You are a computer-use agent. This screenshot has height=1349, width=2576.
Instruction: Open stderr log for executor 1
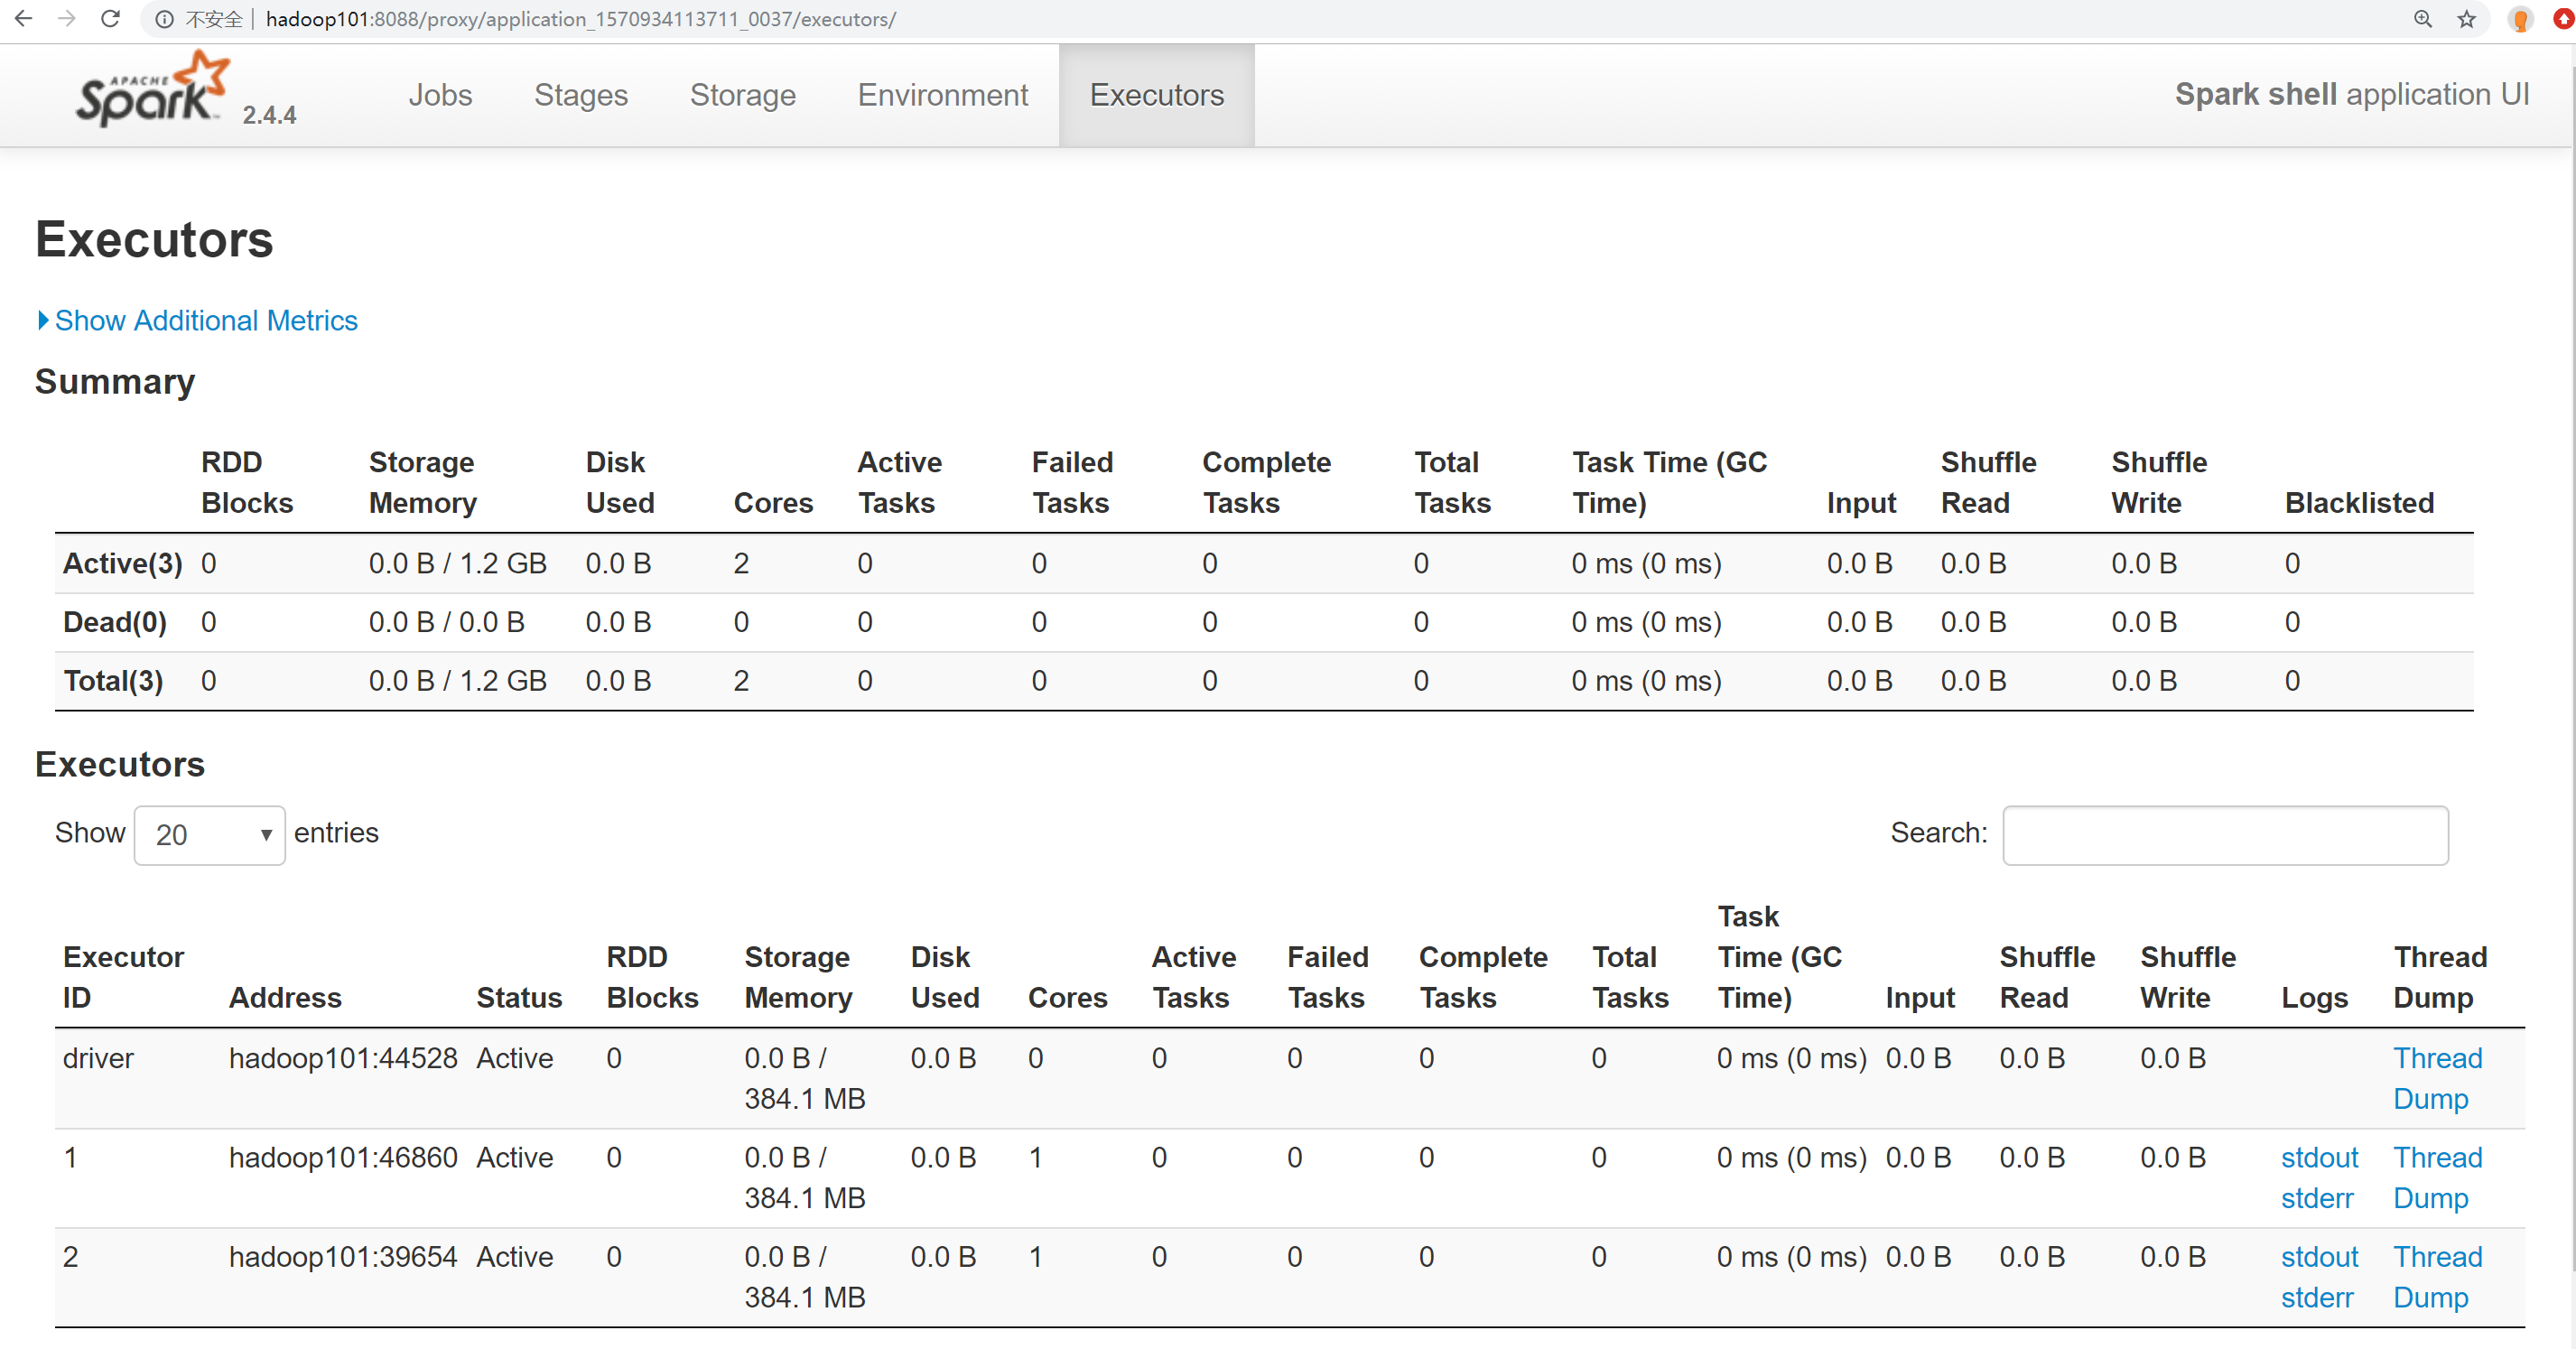click(x=2317, y=1198)
